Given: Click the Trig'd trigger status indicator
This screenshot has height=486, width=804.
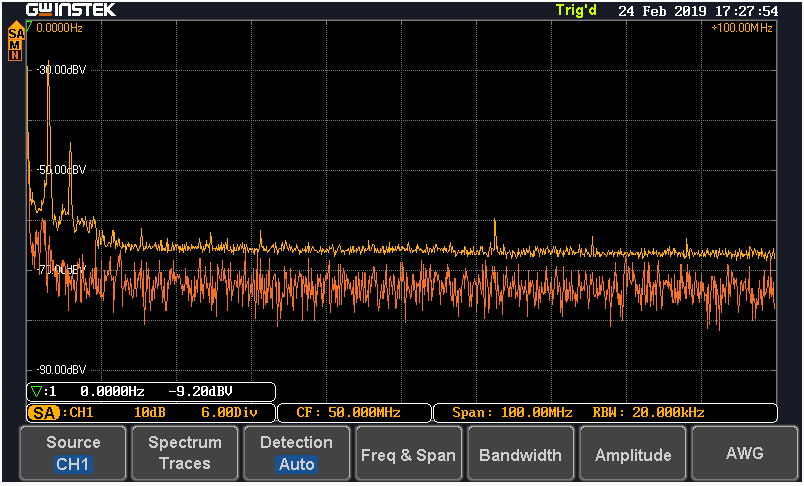Looking at the screenshot, I should coord(578,10).
